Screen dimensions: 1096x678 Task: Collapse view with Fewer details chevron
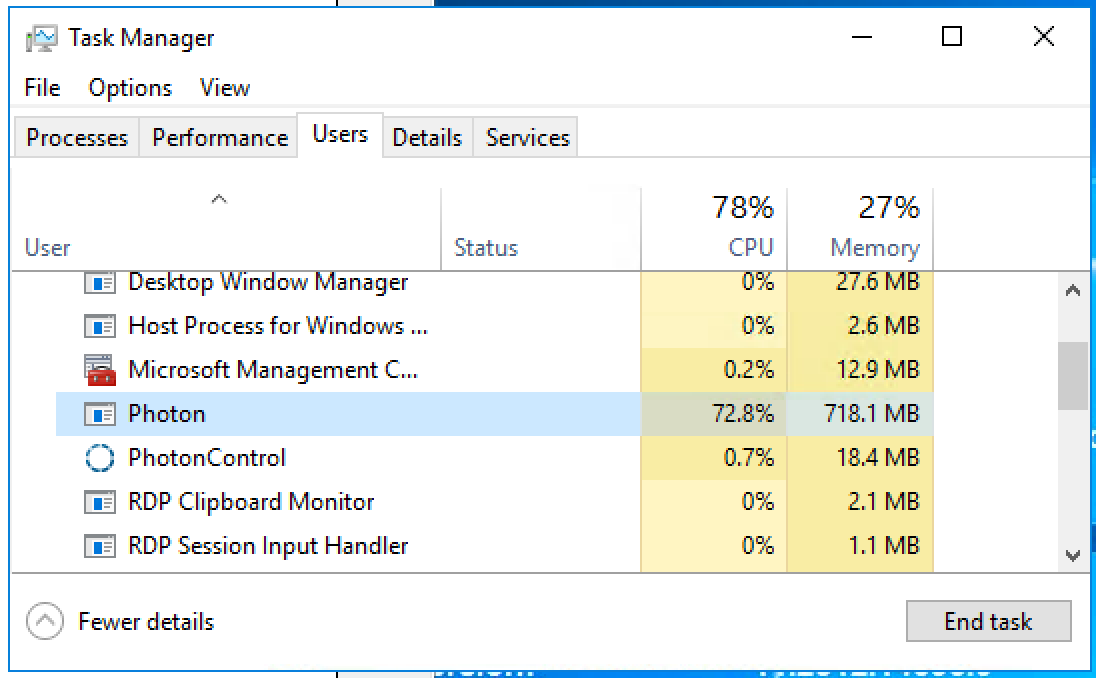coord(45,621)
